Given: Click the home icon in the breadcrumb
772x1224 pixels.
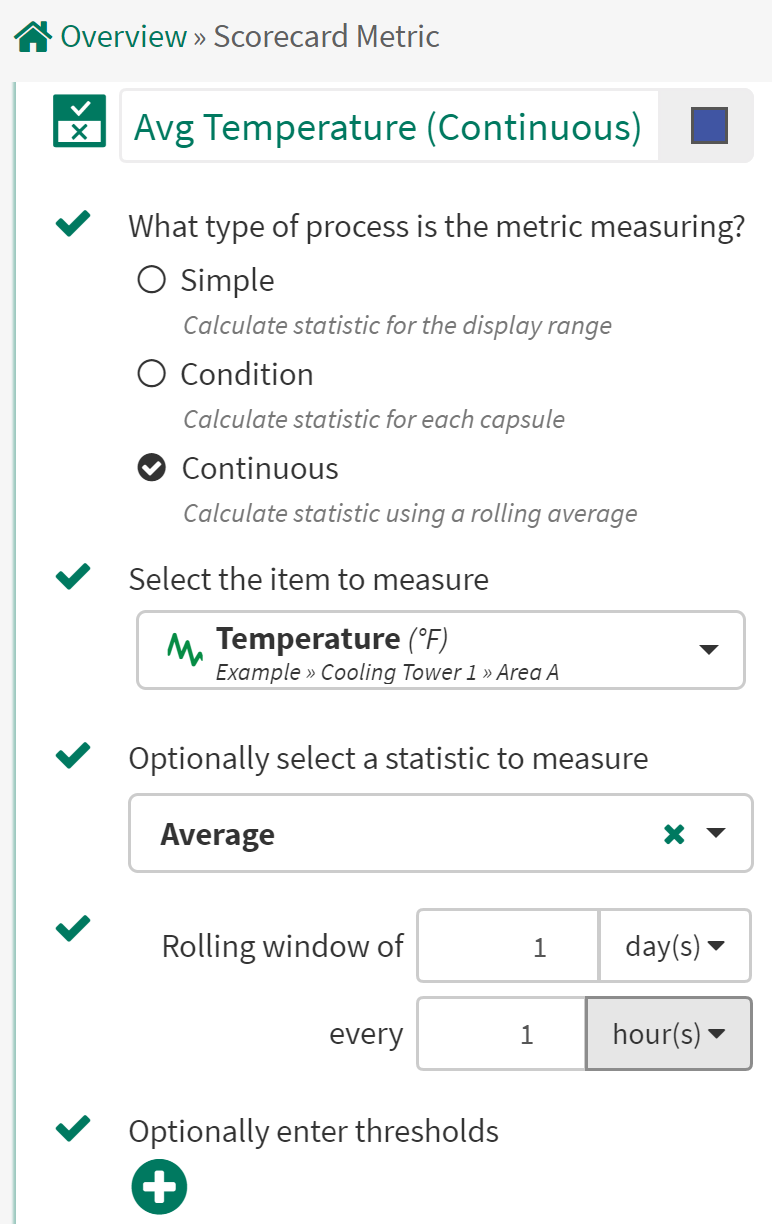Looking at the screenshot, I should [x=29, y=36].
